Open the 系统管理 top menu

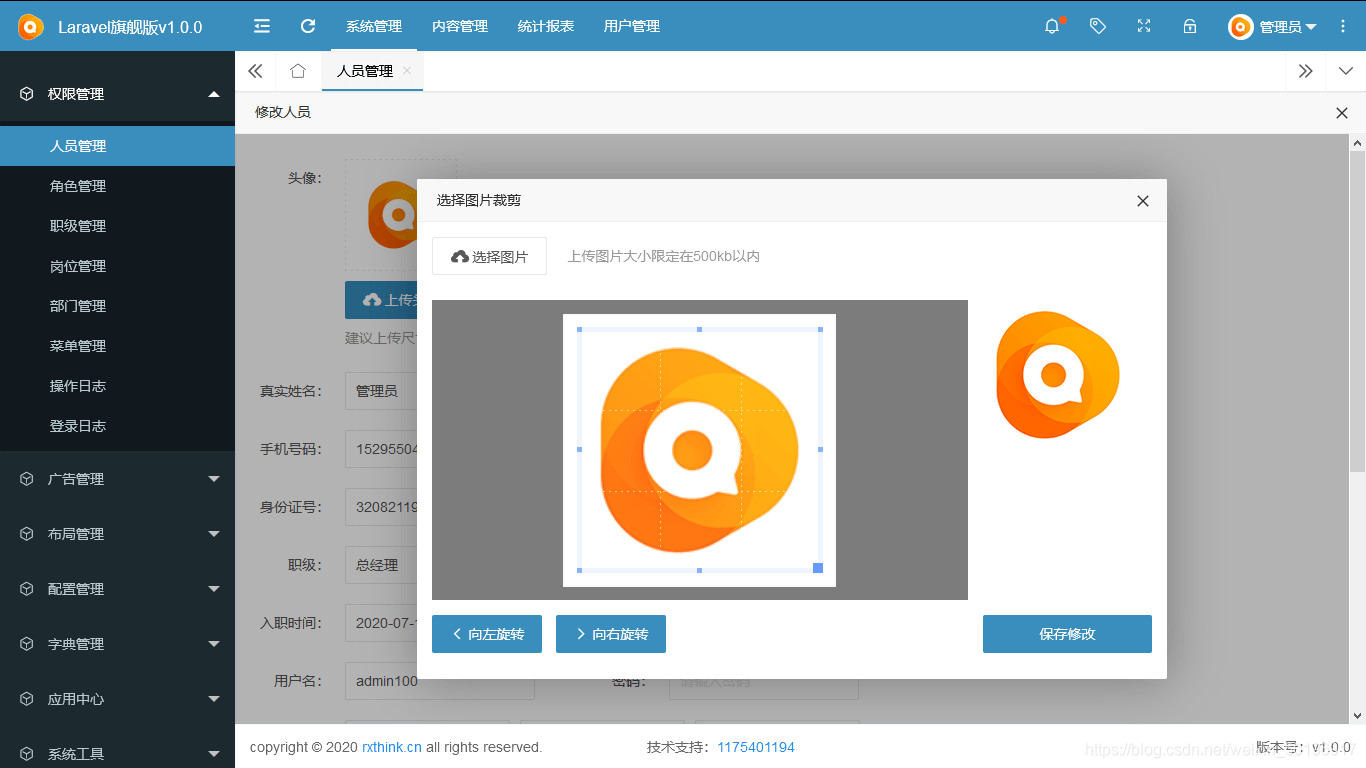click(x=374, y=26)
